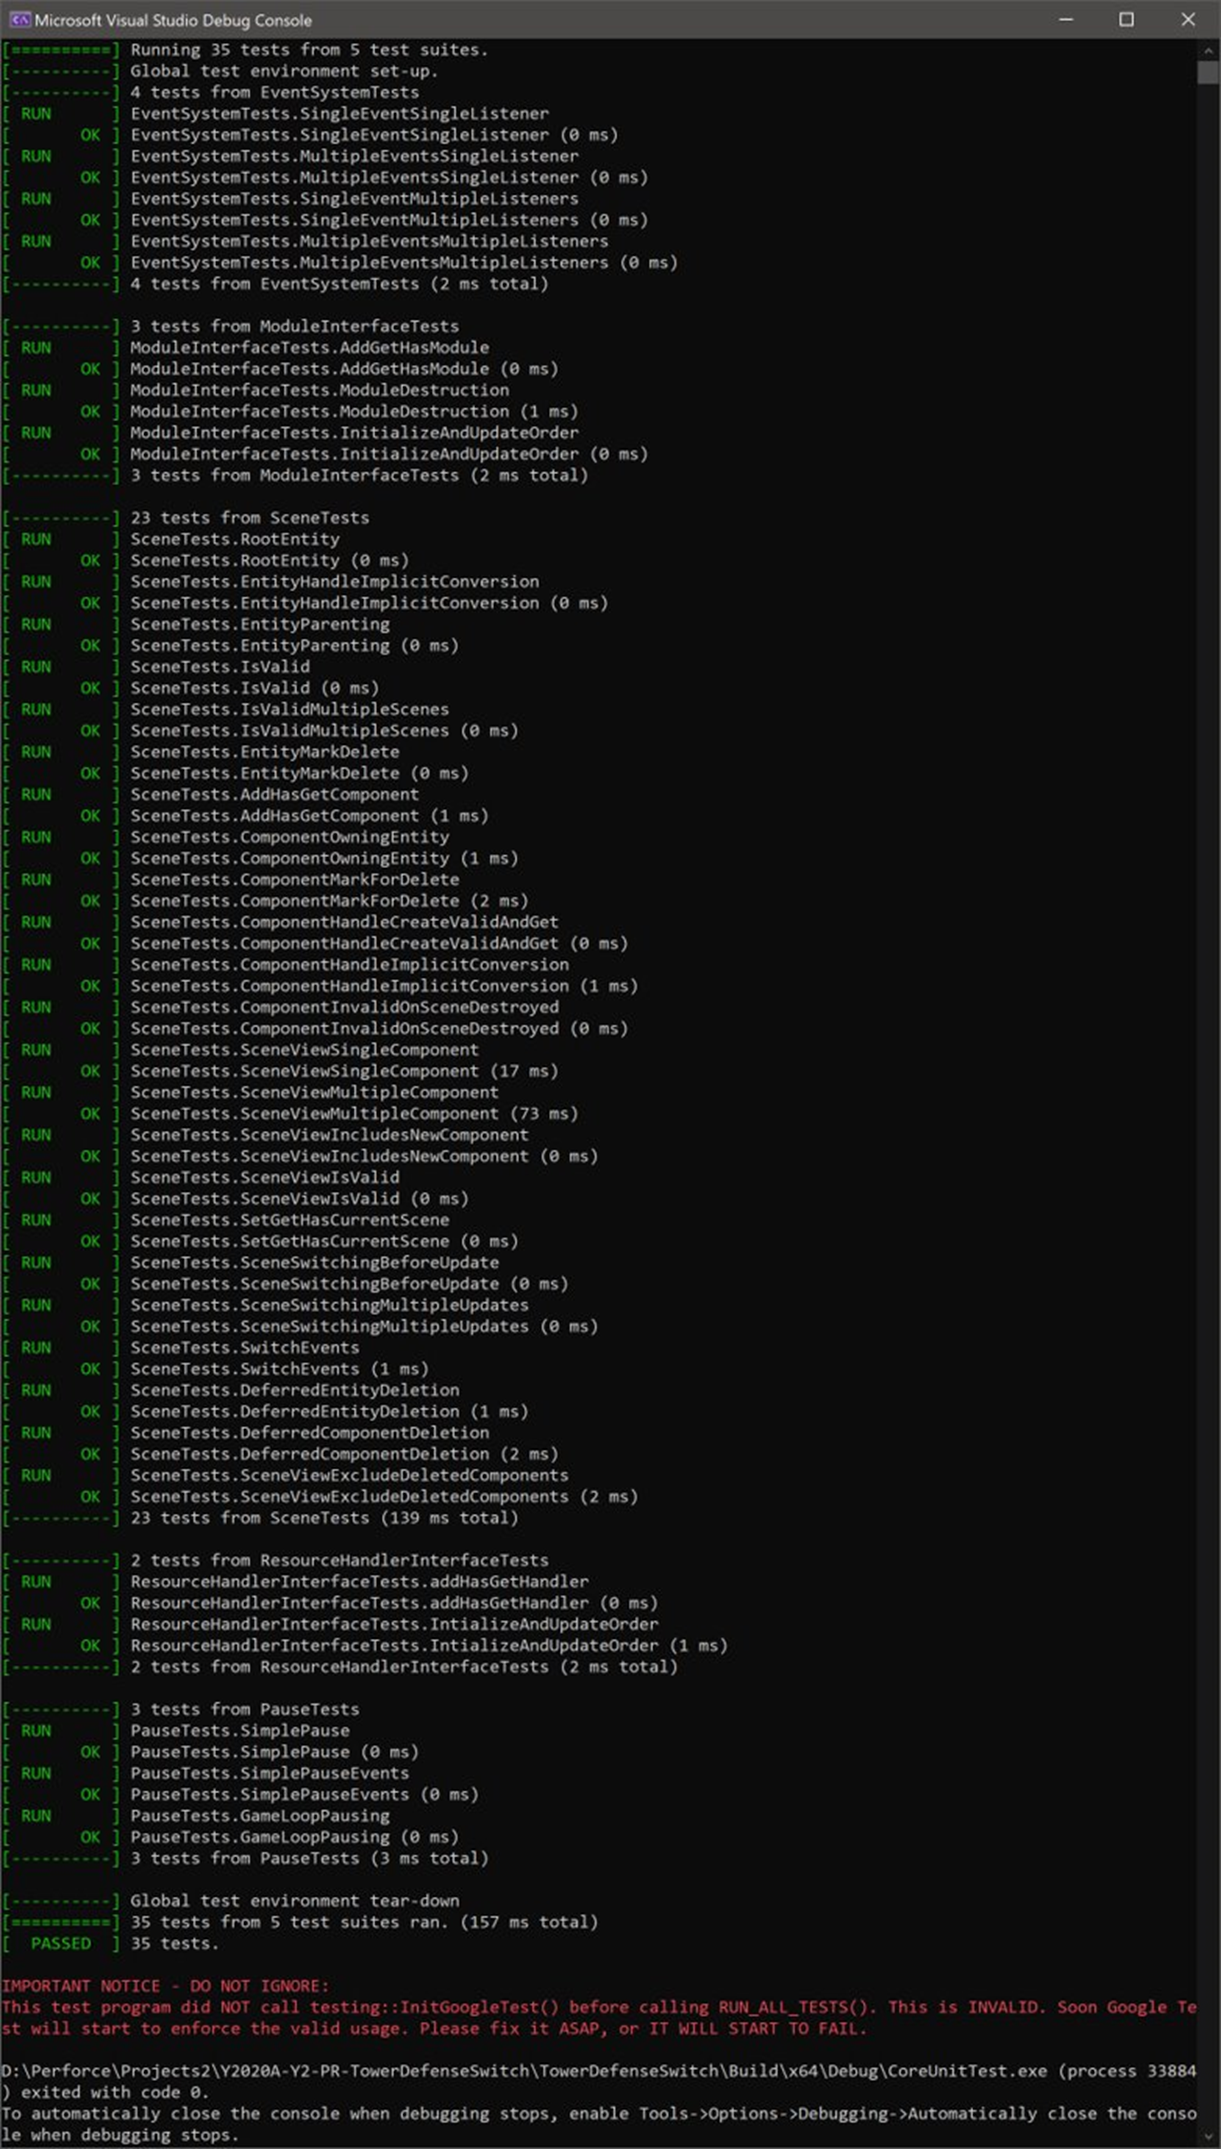Click the CoreUnitTest.exe path line

click(599, 2071)
